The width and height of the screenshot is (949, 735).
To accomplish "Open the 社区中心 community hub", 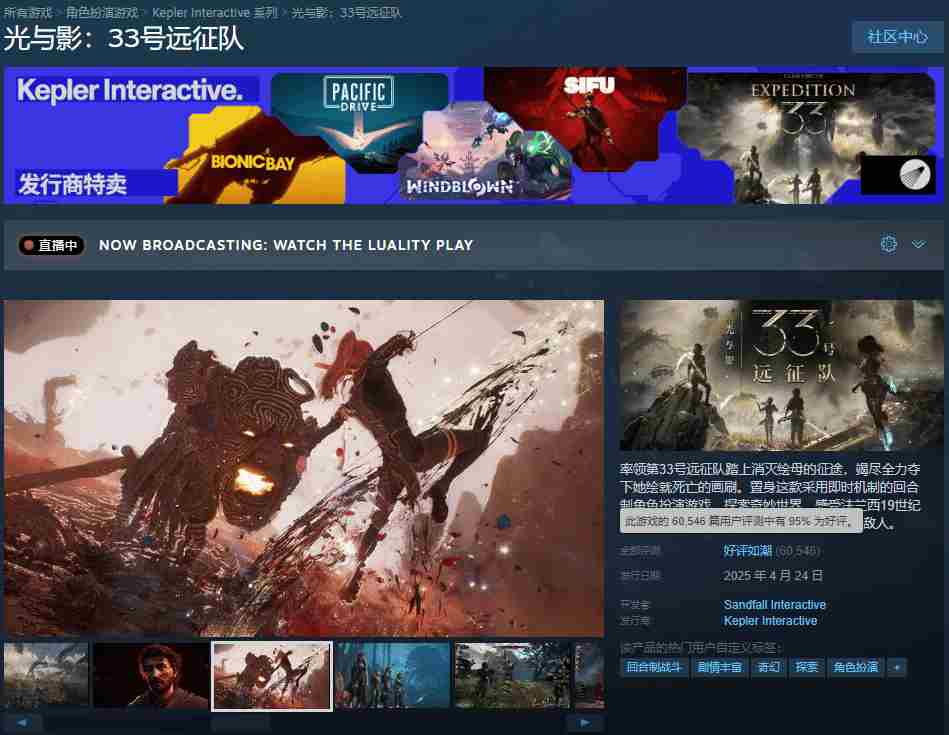I will [x=897, y=37].
